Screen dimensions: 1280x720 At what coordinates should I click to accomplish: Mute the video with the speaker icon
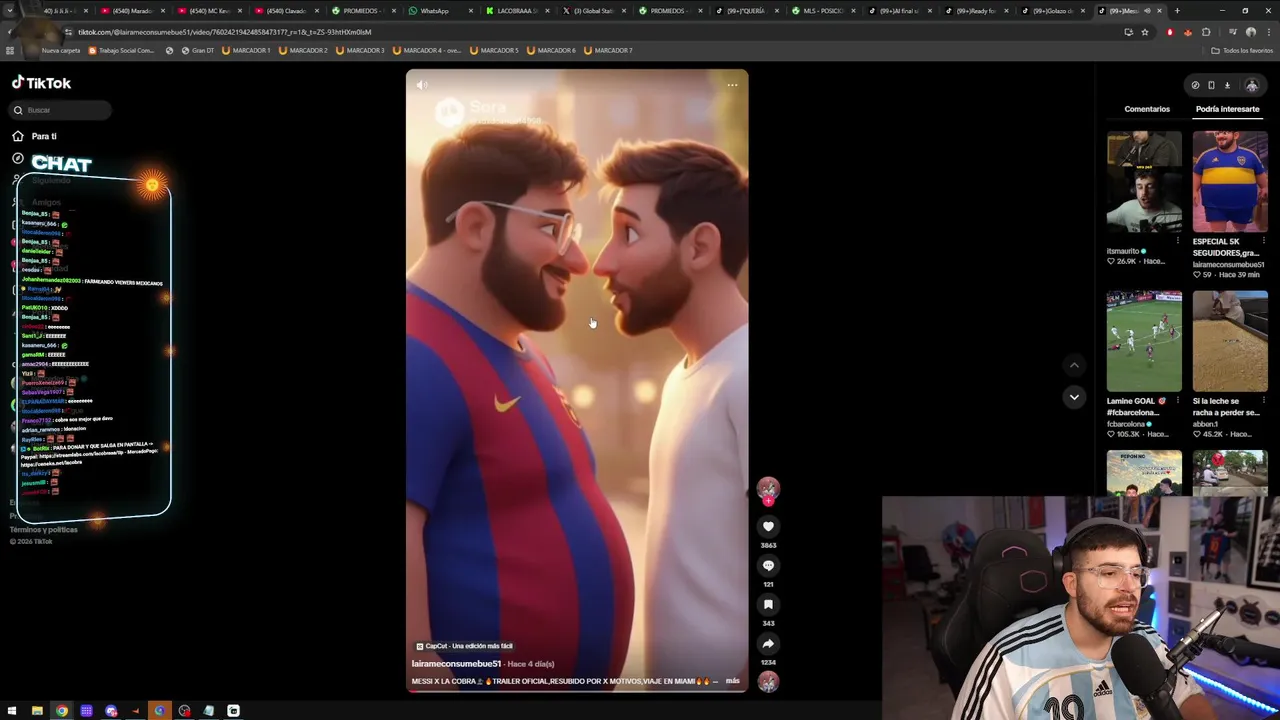pyautogui.click(x=422, y=85)
